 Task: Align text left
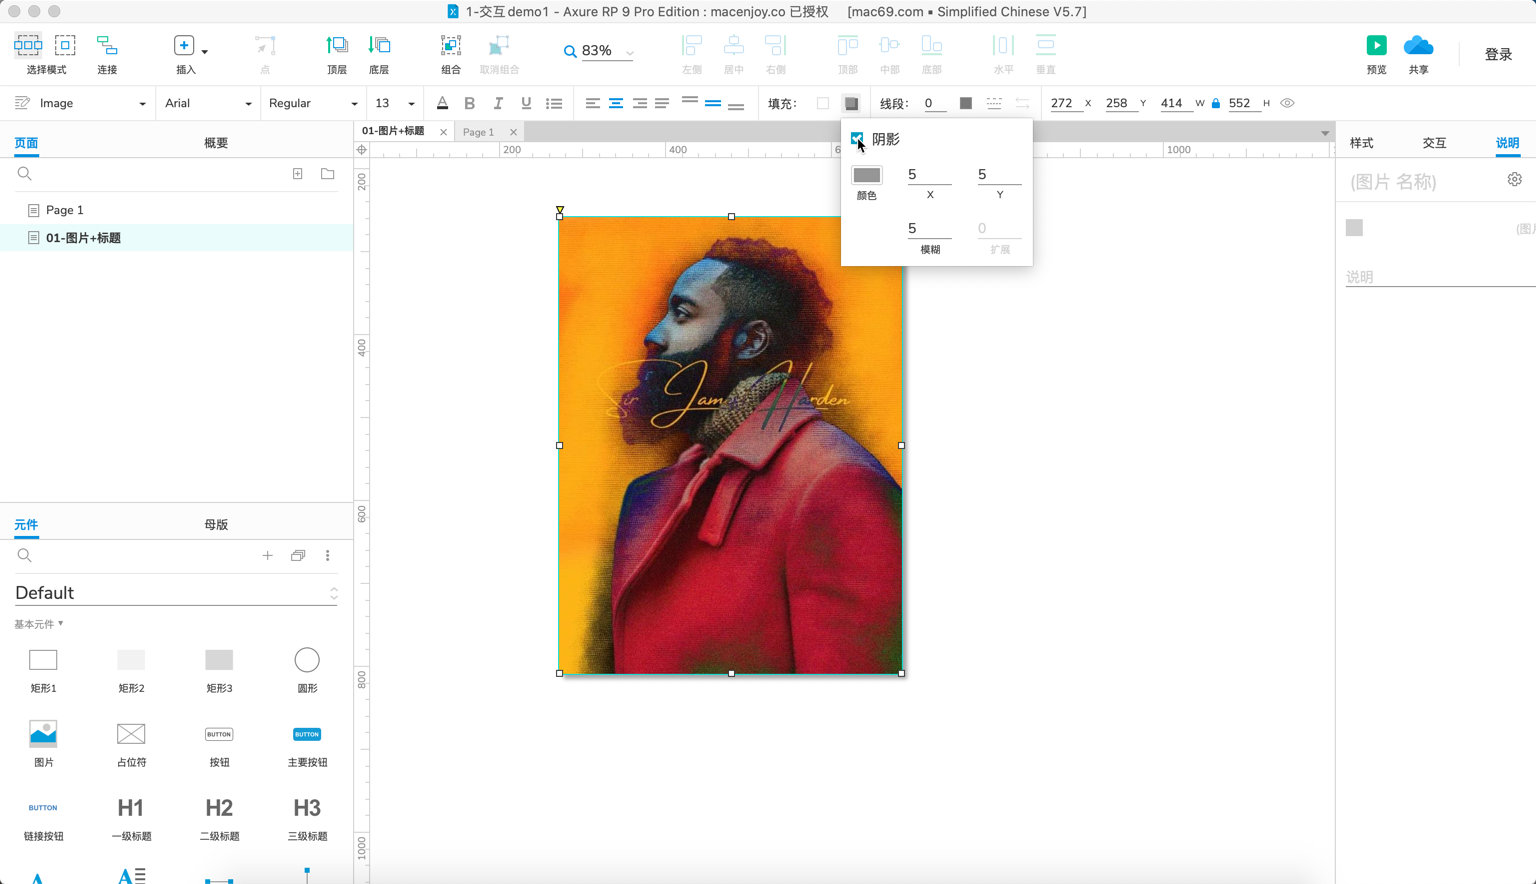point(593,103)
